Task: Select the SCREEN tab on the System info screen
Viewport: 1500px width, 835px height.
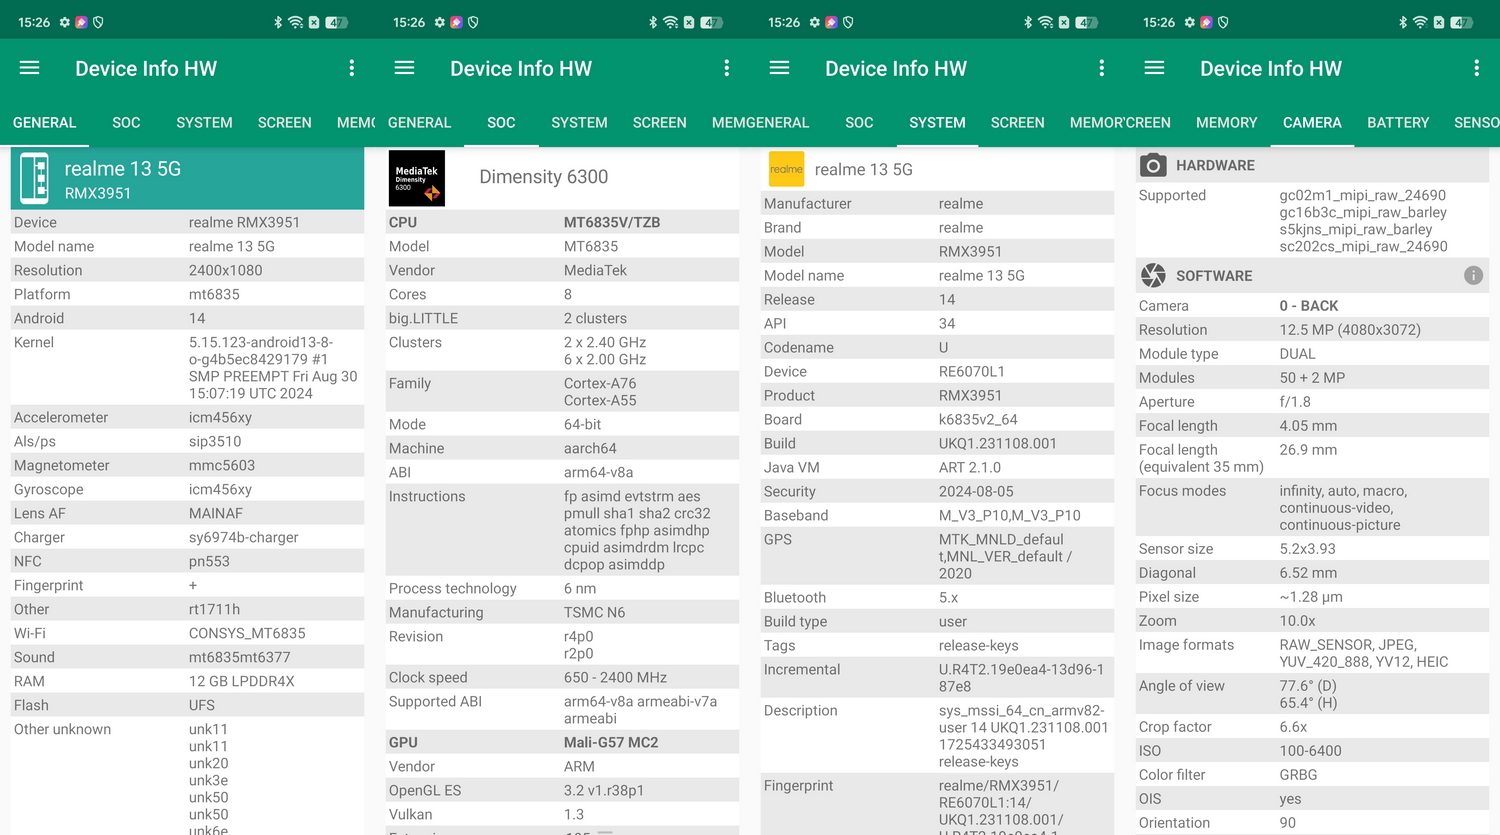Action: pyautogui.click(x=1017, y=122)
